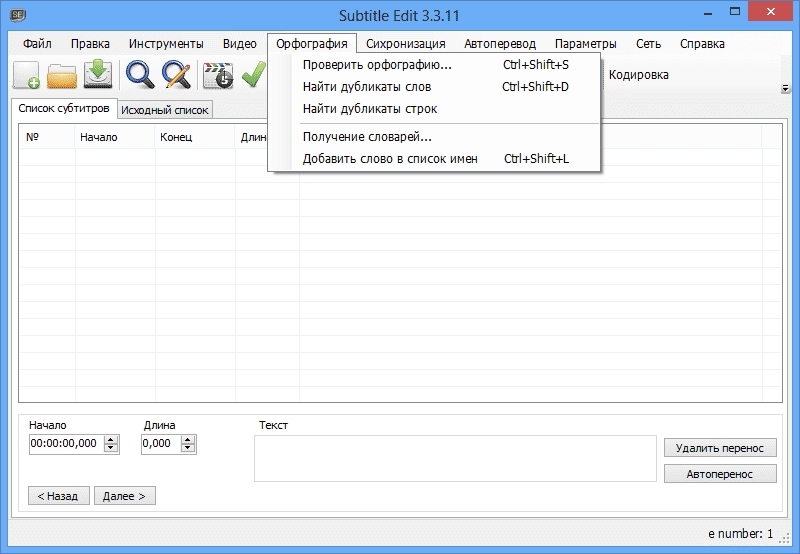The height and width of the screenshot is (554, 800).
Task: Click the Subtitle Edit app icon in the title bar
Action: (x=18, y=15)
